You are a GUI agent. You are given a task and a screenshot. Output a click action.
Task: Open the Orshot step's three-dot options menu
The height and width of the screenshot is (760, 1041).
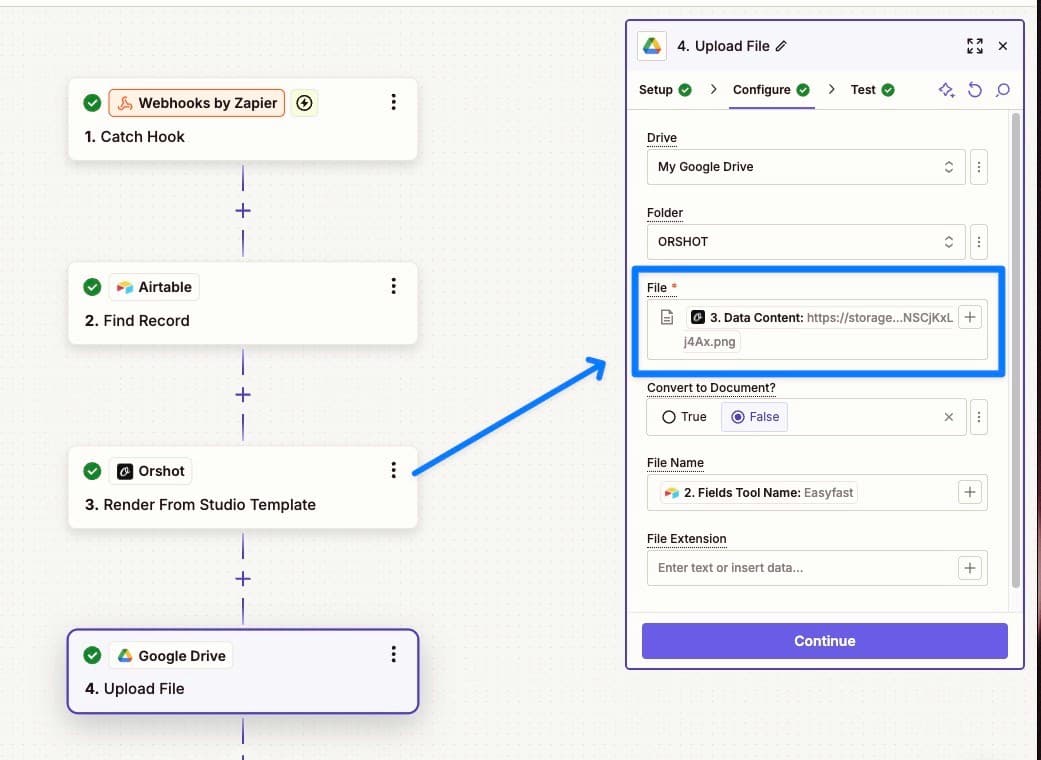[x=394, y=471]
